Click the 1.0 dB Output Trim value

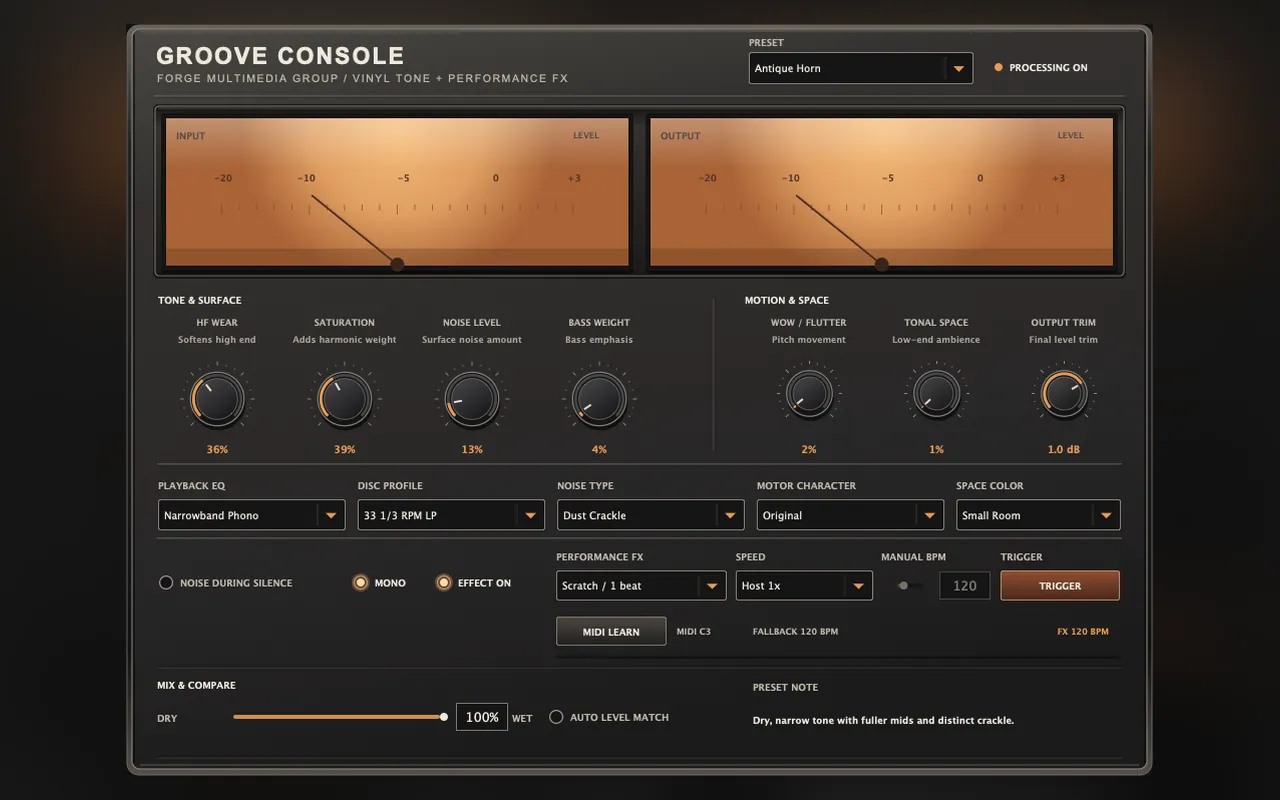click(1063, 450)
